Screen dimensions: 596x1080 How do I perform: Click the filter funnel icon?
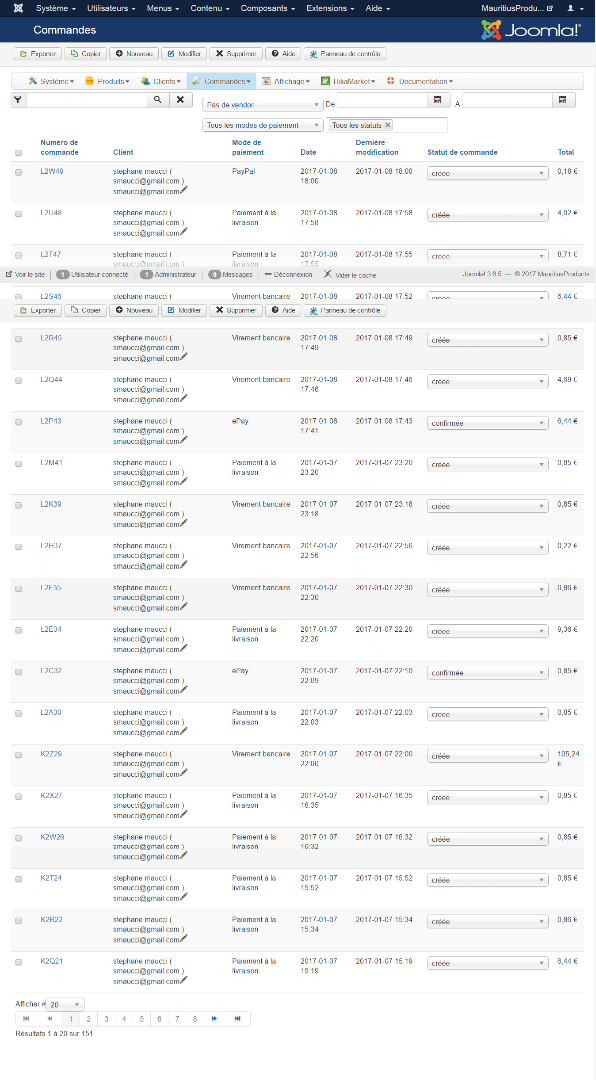point(18,100)
